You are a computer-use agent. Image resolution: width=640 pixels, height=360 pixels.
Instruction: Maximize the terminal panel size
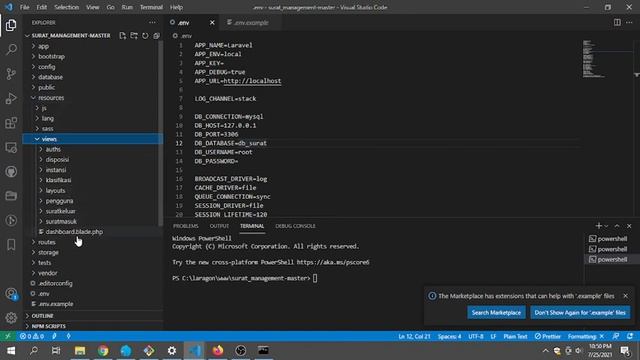[617, 226]
